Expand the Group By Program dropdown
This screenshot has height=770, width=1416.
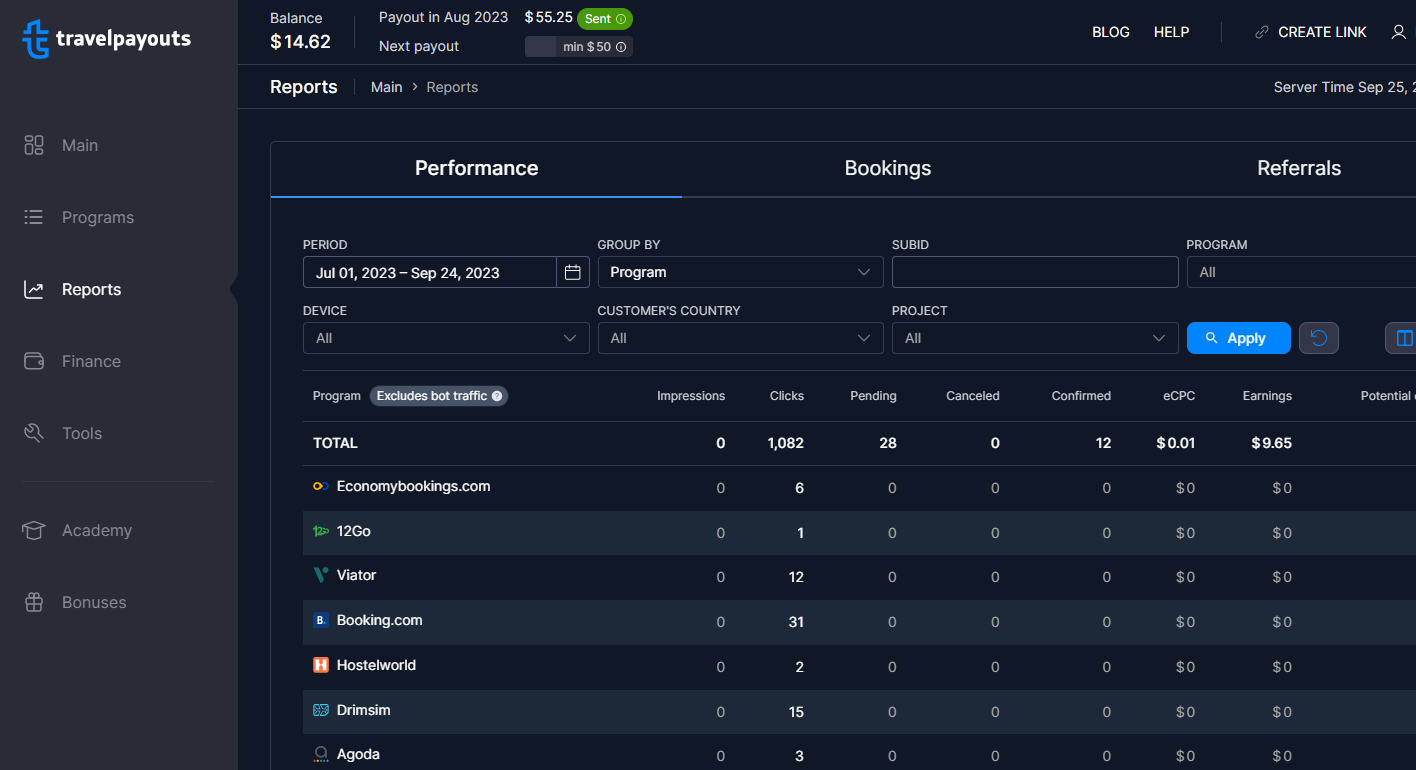[x=740, y=272]
